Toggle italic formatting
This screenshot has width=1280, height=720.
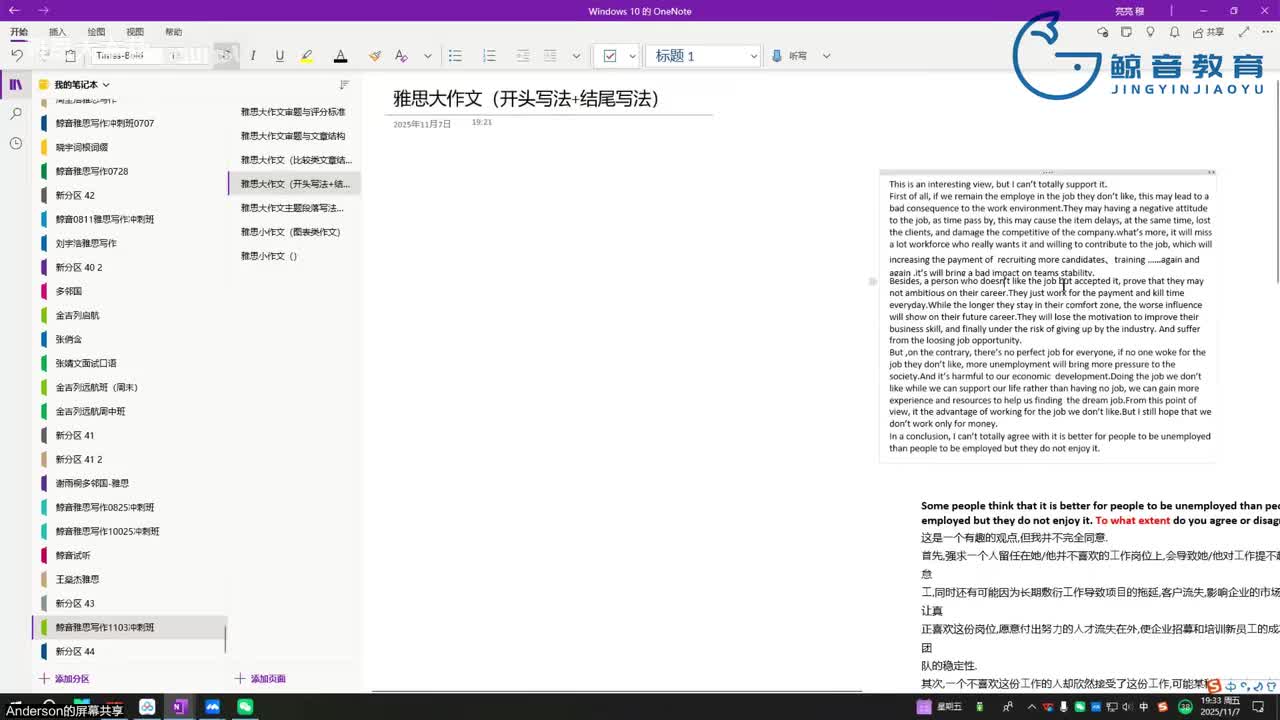click(253, 56)
